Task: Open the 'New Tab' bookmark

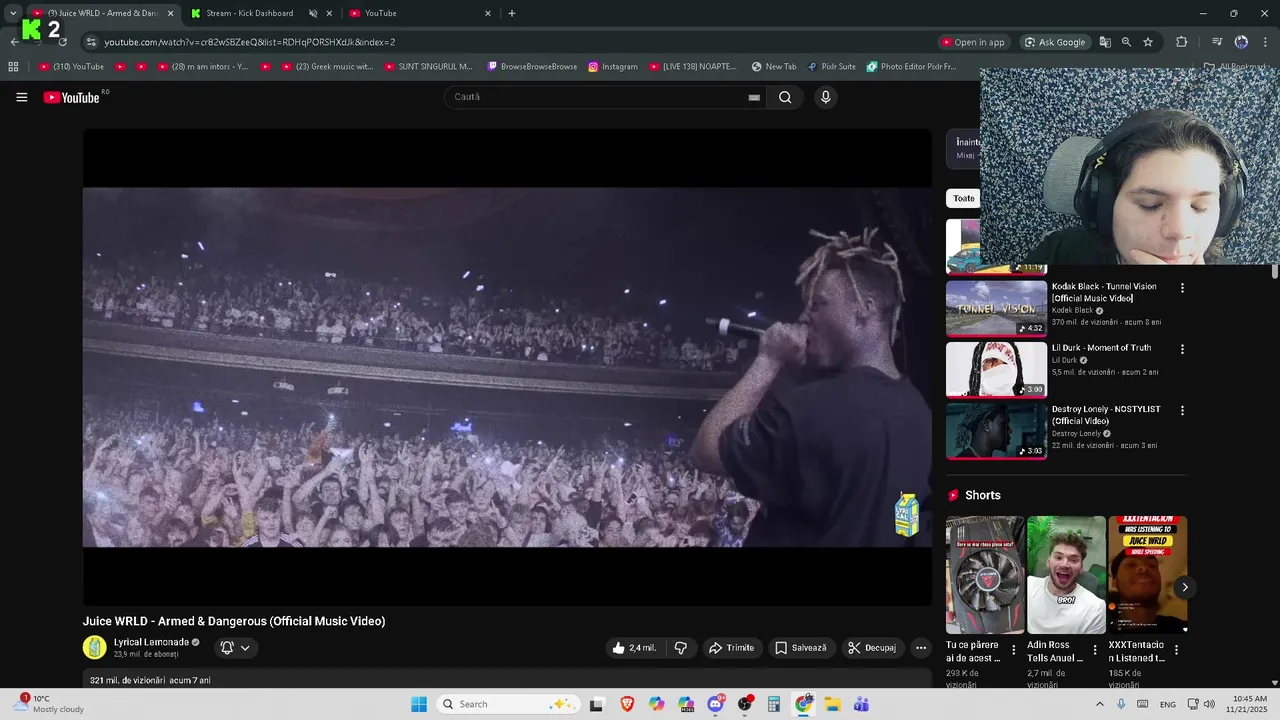Action: click(x=774, y=67)
